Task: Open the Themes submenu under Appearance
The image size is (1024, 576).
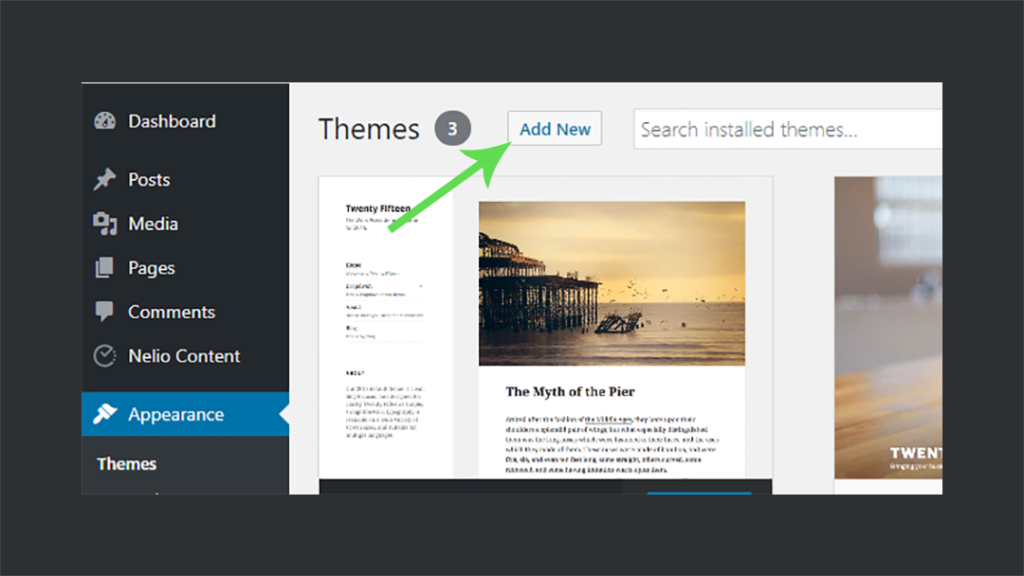Action: 126,464
